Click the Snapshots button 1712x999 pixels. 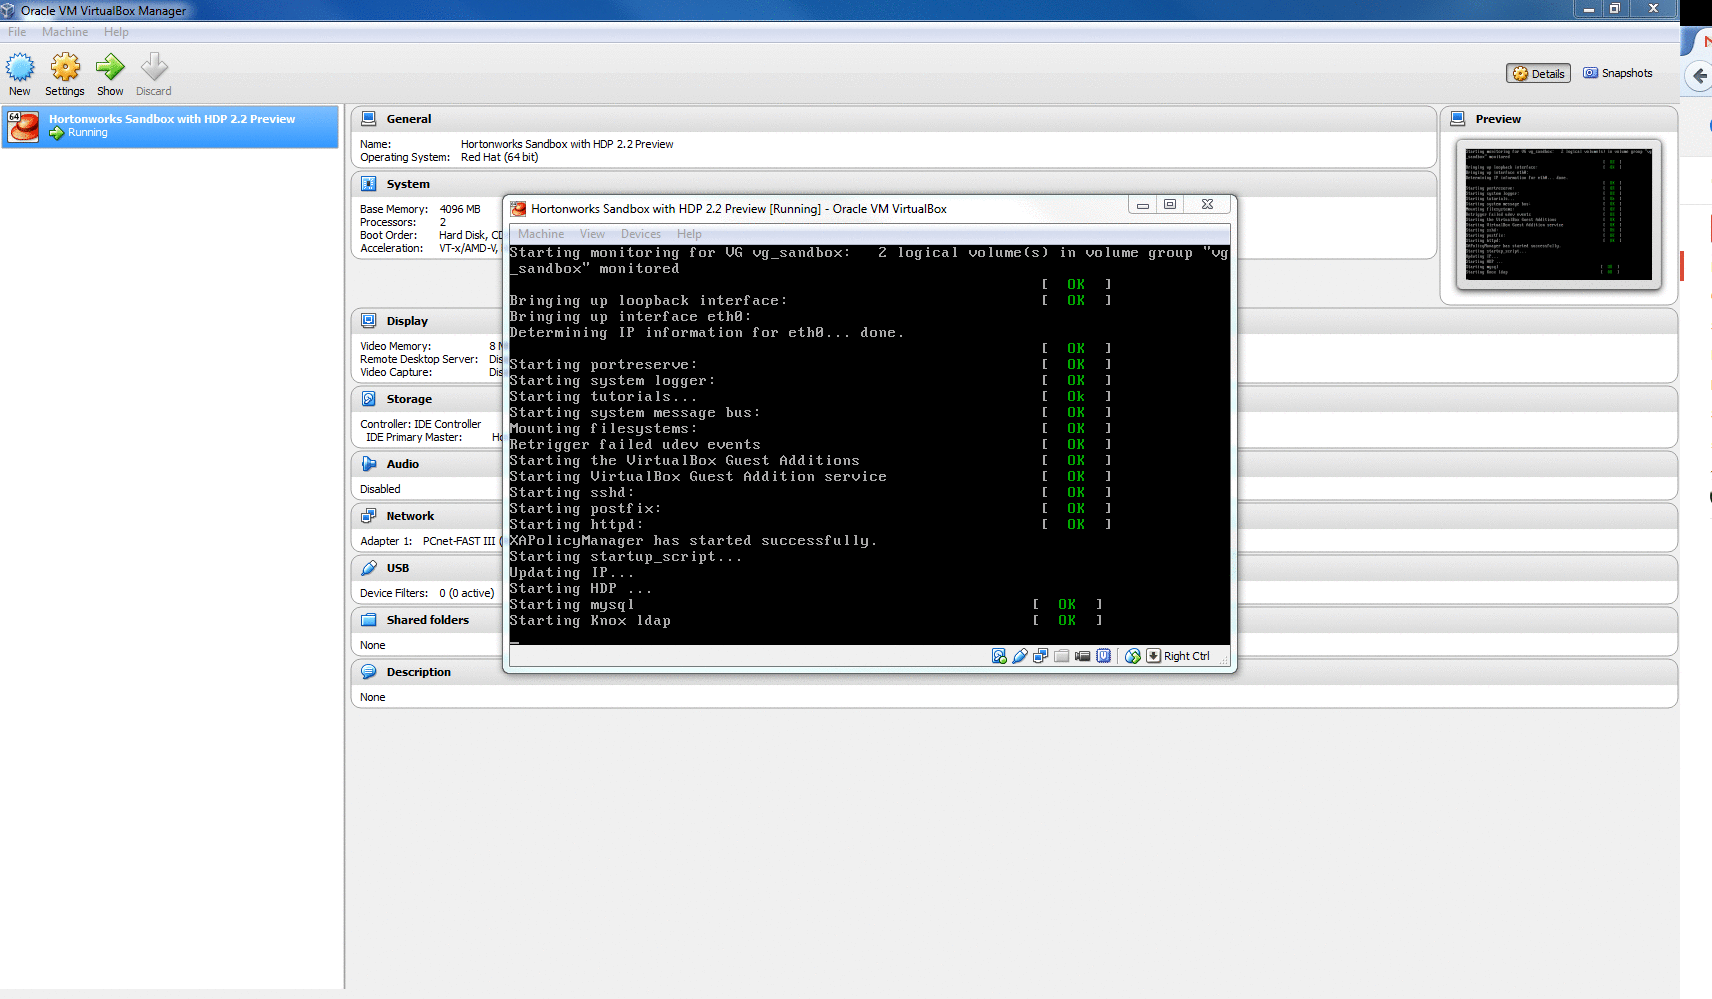[1618, 73]
